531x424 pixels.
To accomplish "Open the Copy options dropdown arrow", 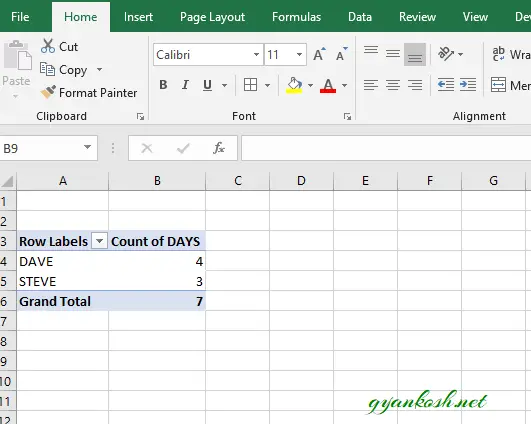I will (99, 69).
